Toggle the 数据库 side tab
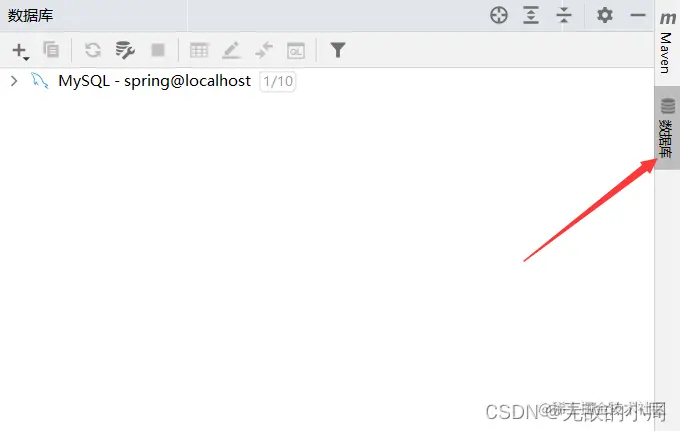The height and width of the screenshot is (431, 680). click(667, 128)
